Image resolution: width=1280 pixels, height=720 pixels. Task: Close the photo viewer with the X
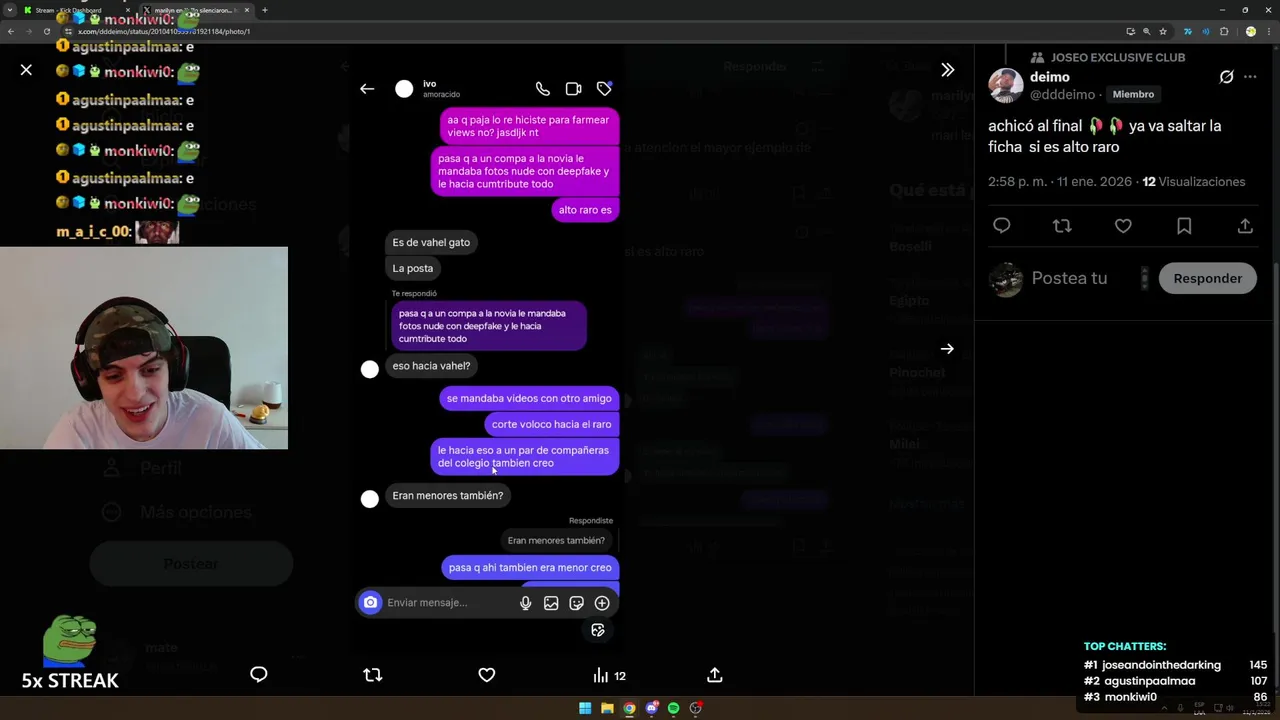[x=26, y=70]
